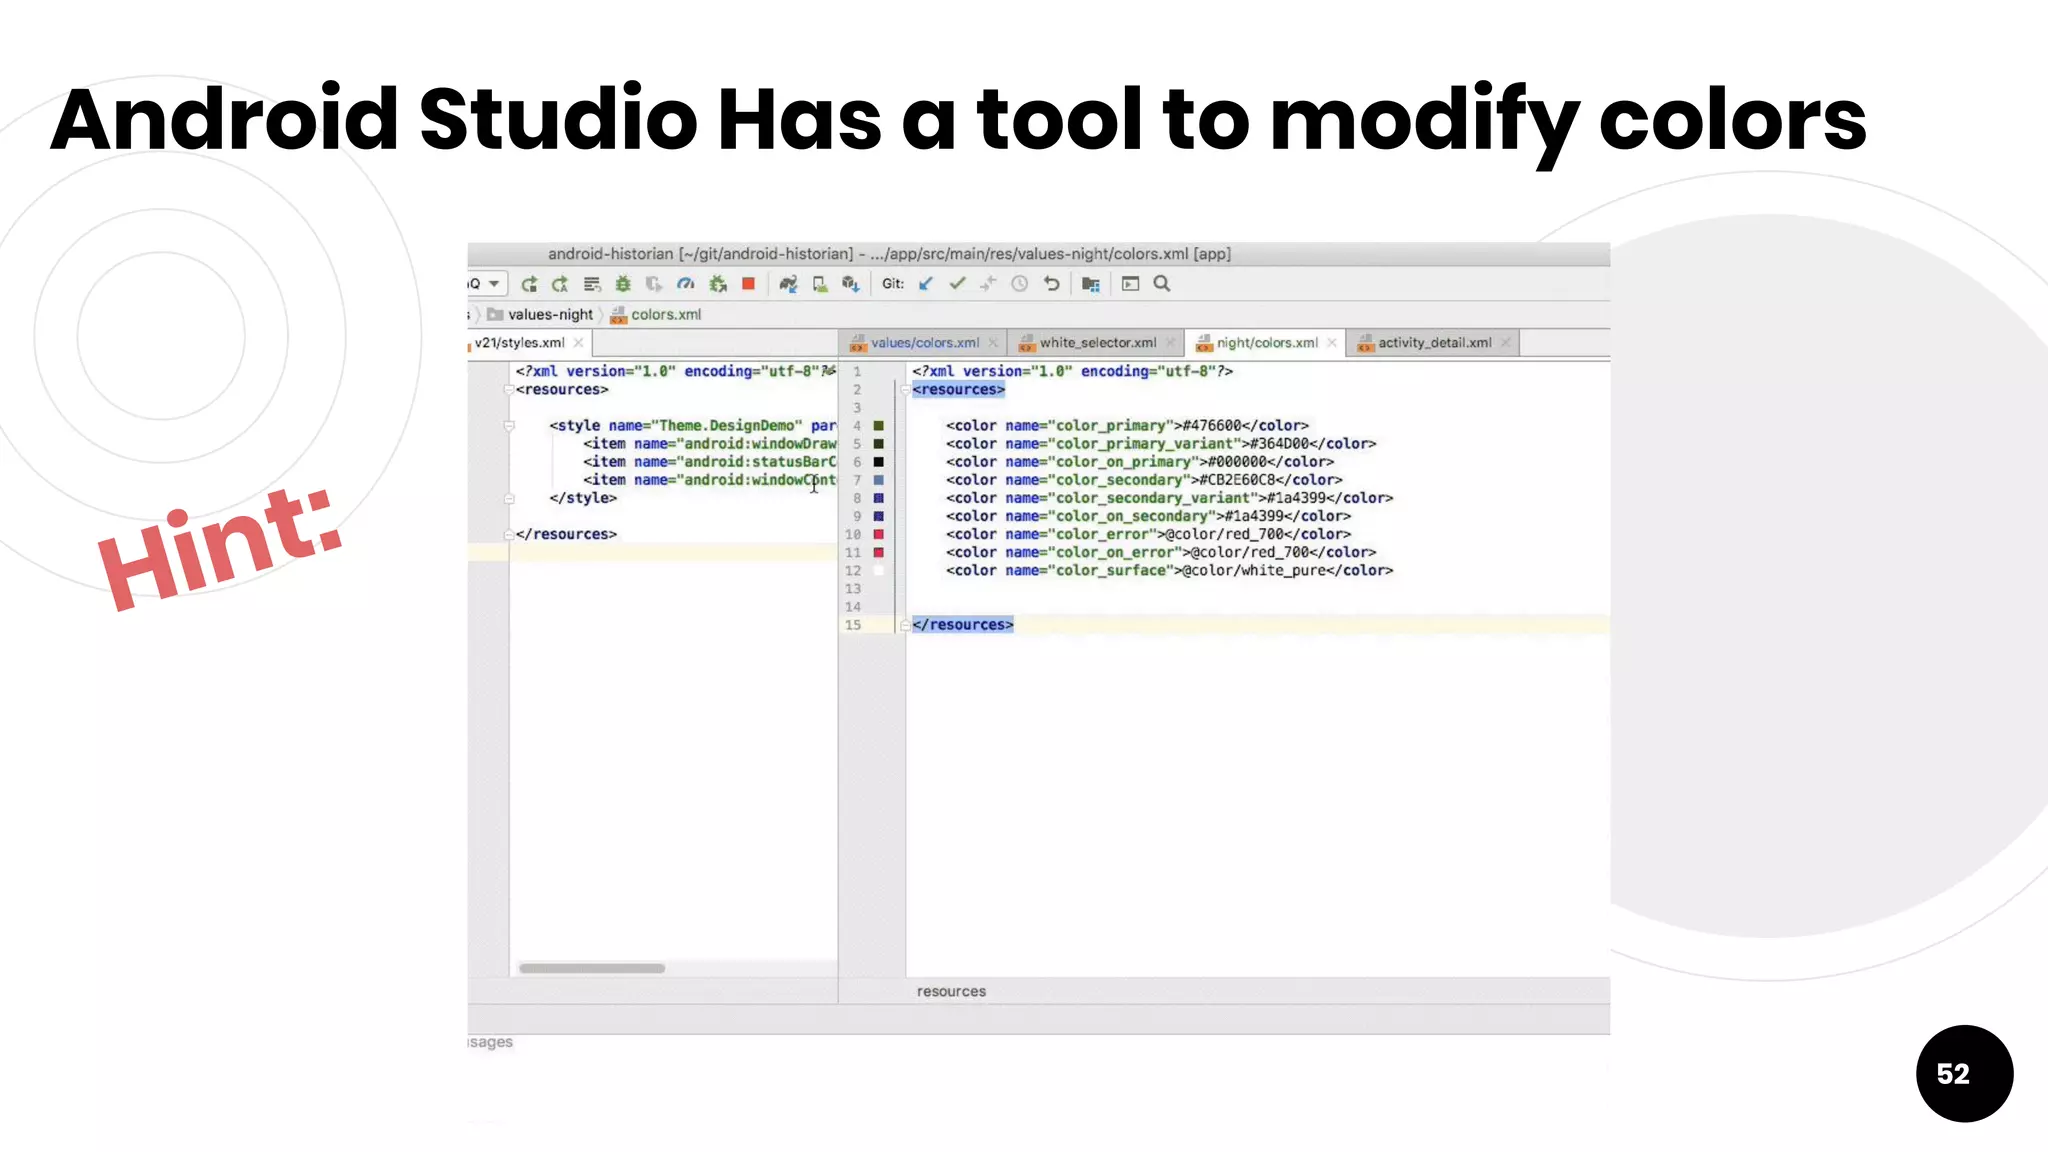
Task: Close the activity_detail.xml tab
Action: (x=1505, y=343)
